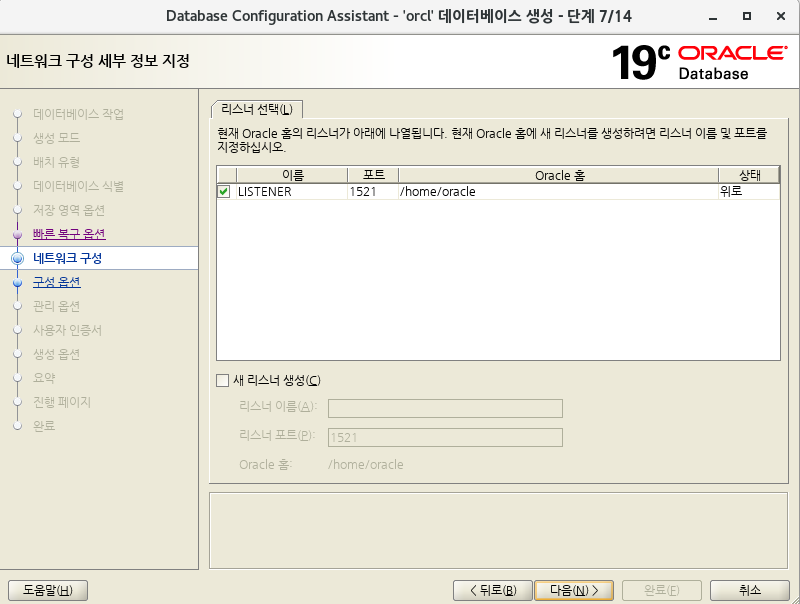
Task: Close the Database Configuration Assistant window
Action: pos(781,16)
